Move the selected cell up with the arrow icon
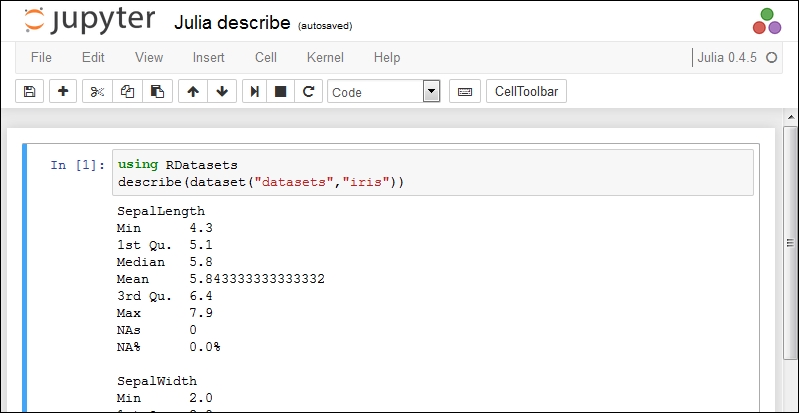This screenshot has width=799, height=413. [x=193, y=91]
